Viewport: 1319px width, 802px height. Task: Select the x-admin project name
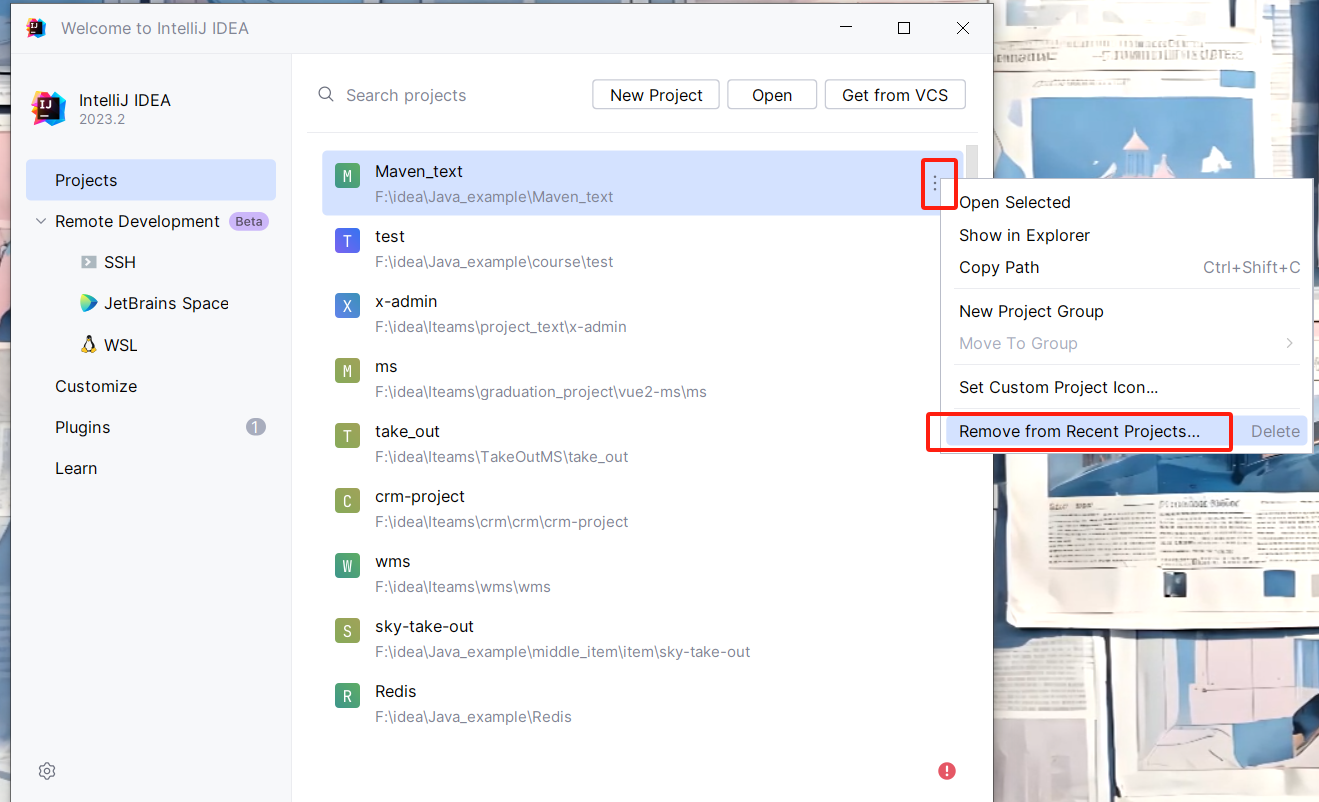[x=406, y=301]
